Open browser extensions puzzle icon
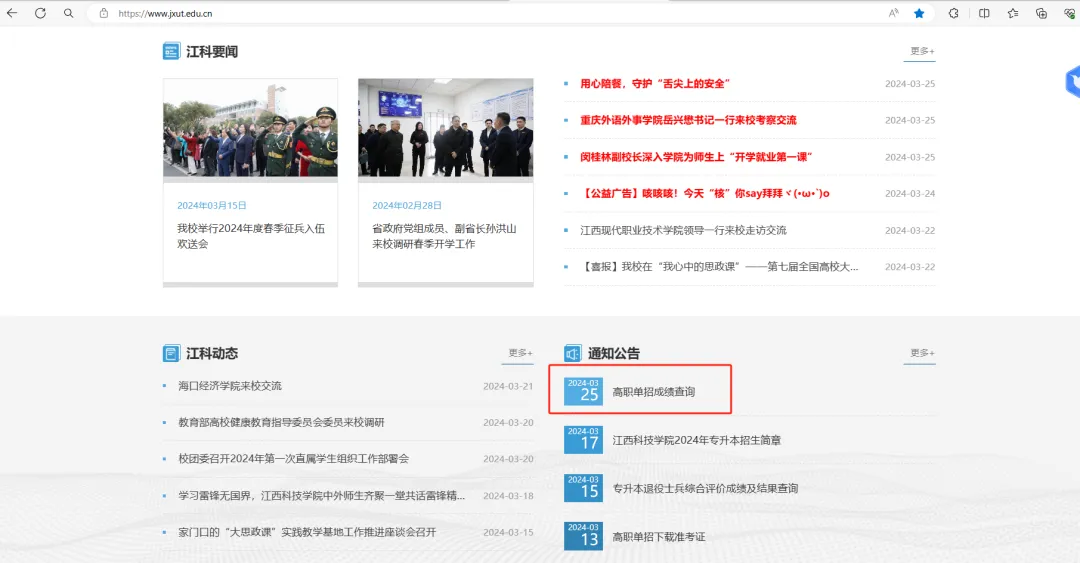This screenshot has width=1080, height=563. coord(953,13)
